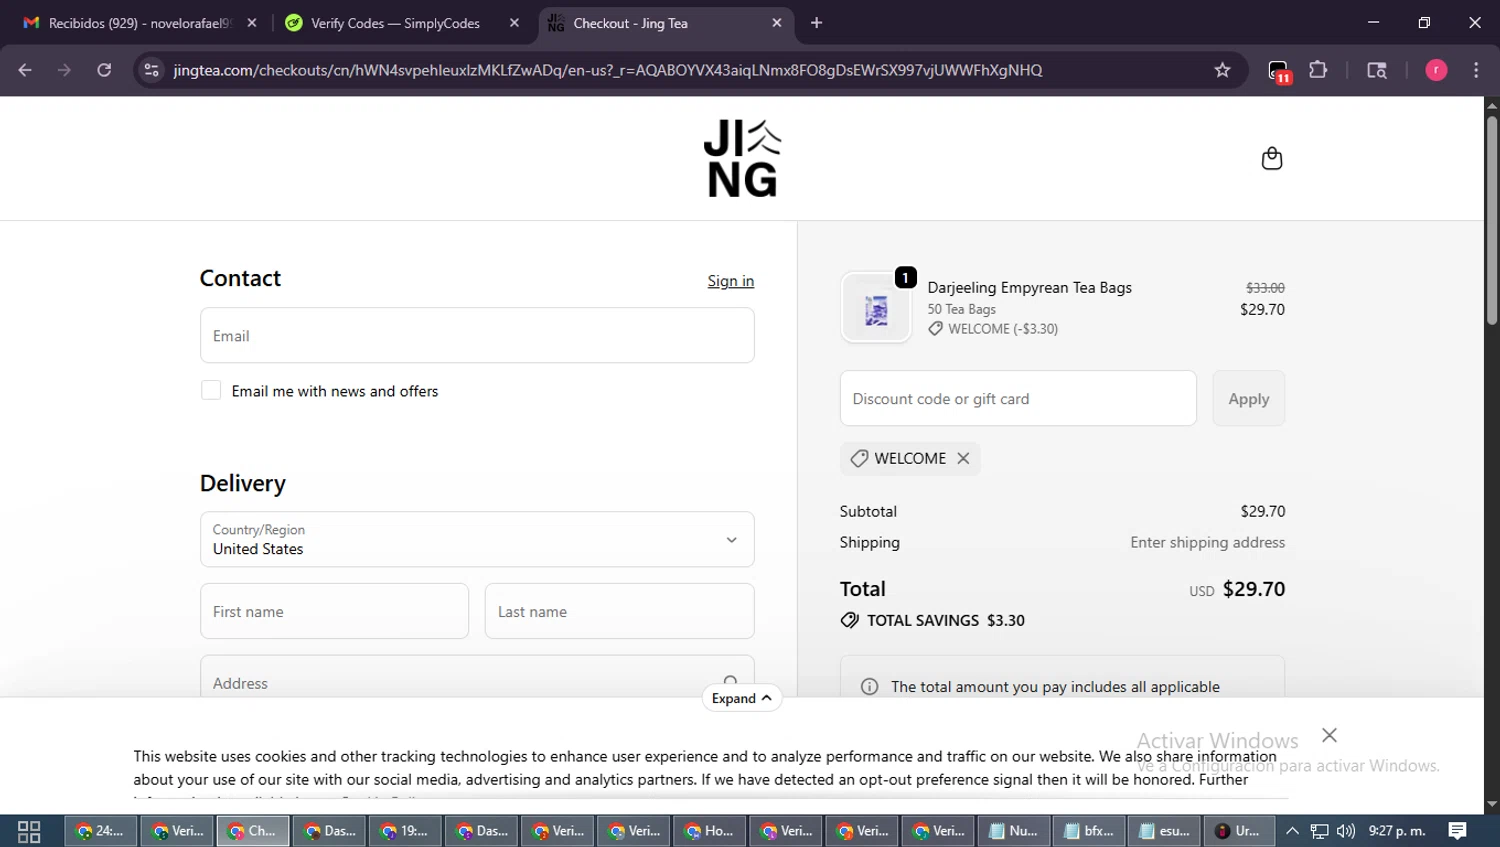1500x847 pixels.
Task: Click the Darjeeling Empyrean product thumbnail
Action: [x=876, y=309]
